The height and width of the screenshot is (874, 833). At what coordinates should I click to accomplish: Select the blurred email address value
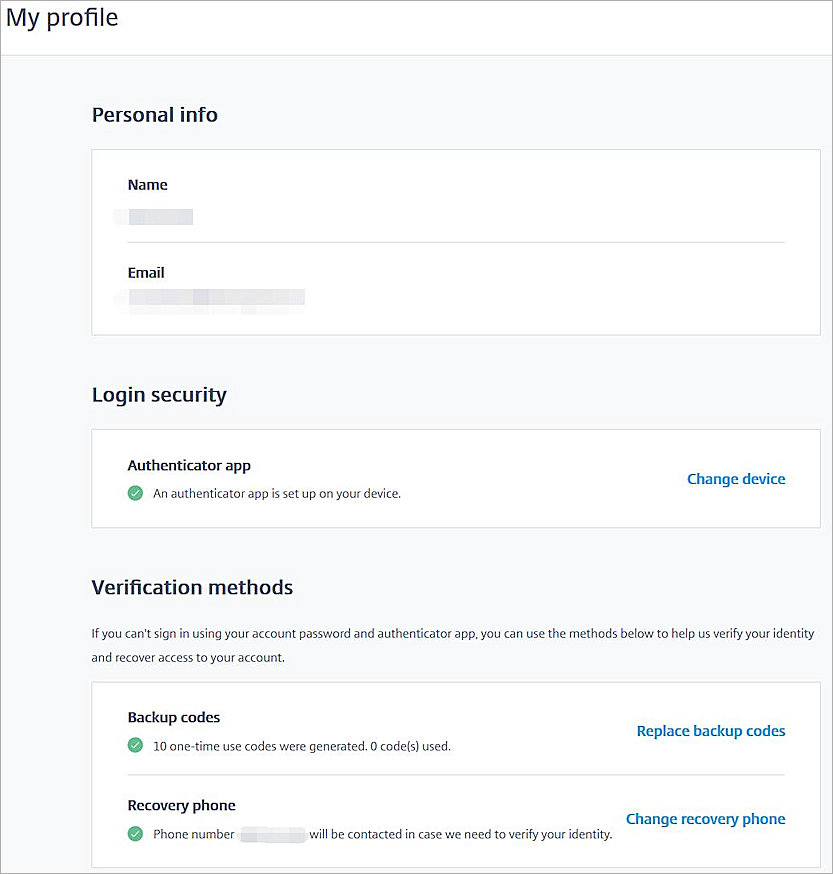(x=210, y=297)
